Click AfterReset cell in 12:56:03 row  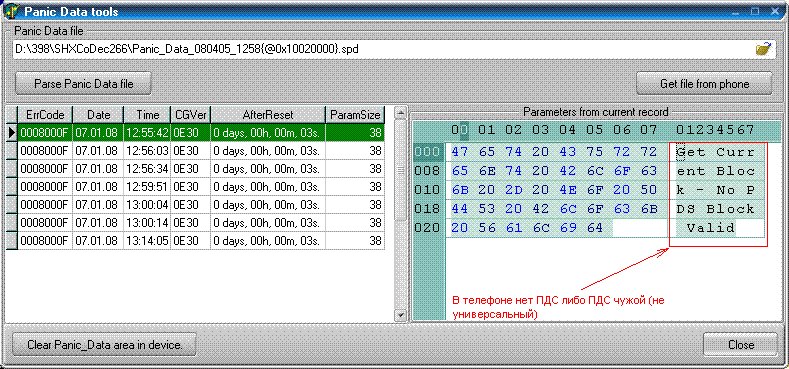point(268,151)
